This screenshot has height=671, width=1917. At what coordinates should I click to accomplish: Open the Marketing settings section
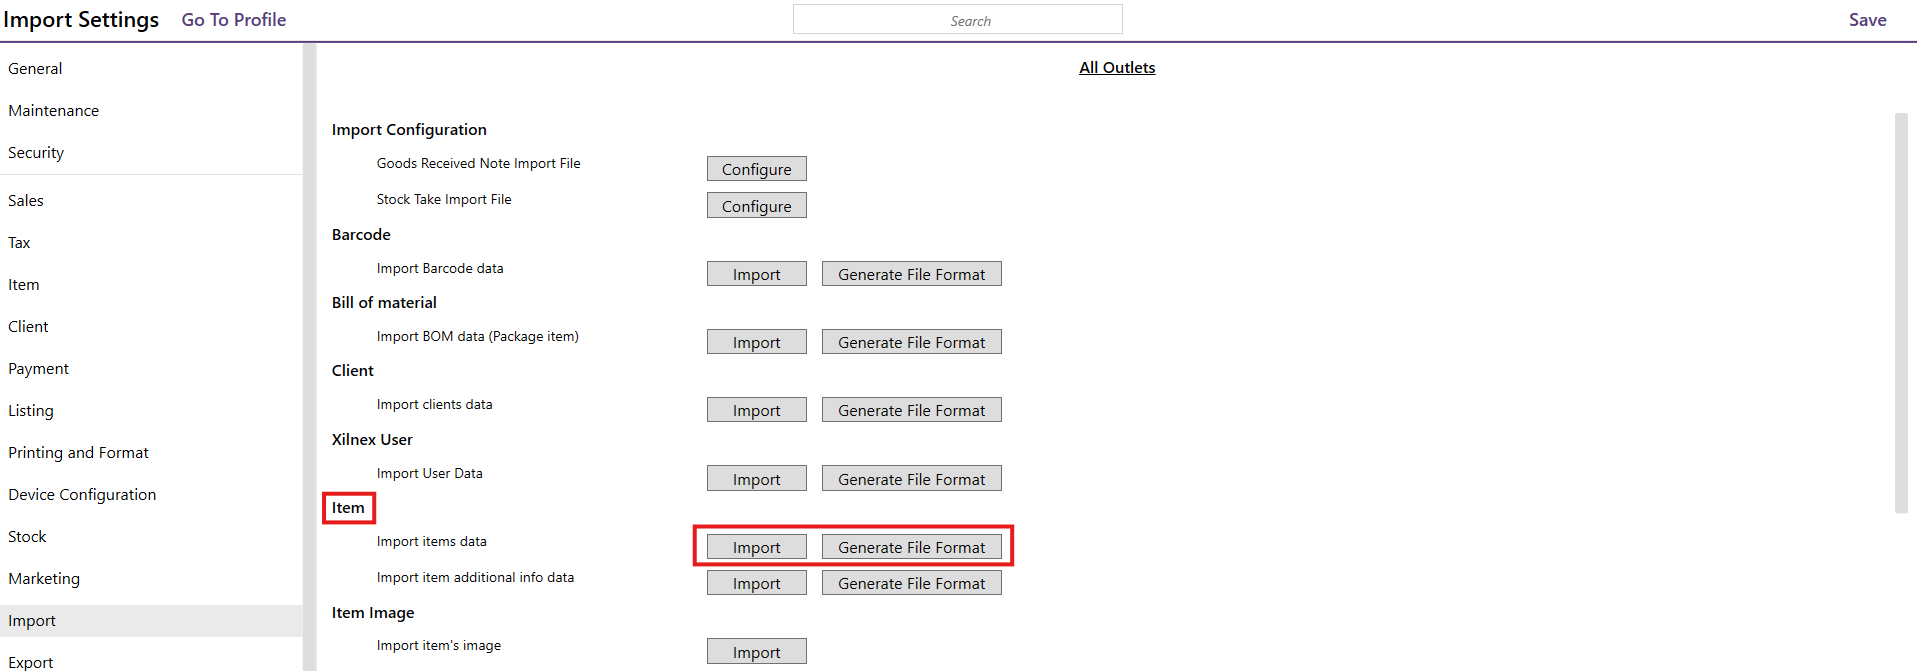(x=44, y=579)
